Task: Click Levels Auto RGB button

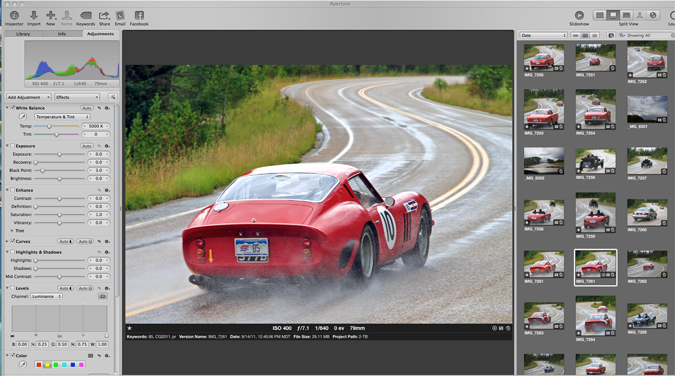Action: 85,288
